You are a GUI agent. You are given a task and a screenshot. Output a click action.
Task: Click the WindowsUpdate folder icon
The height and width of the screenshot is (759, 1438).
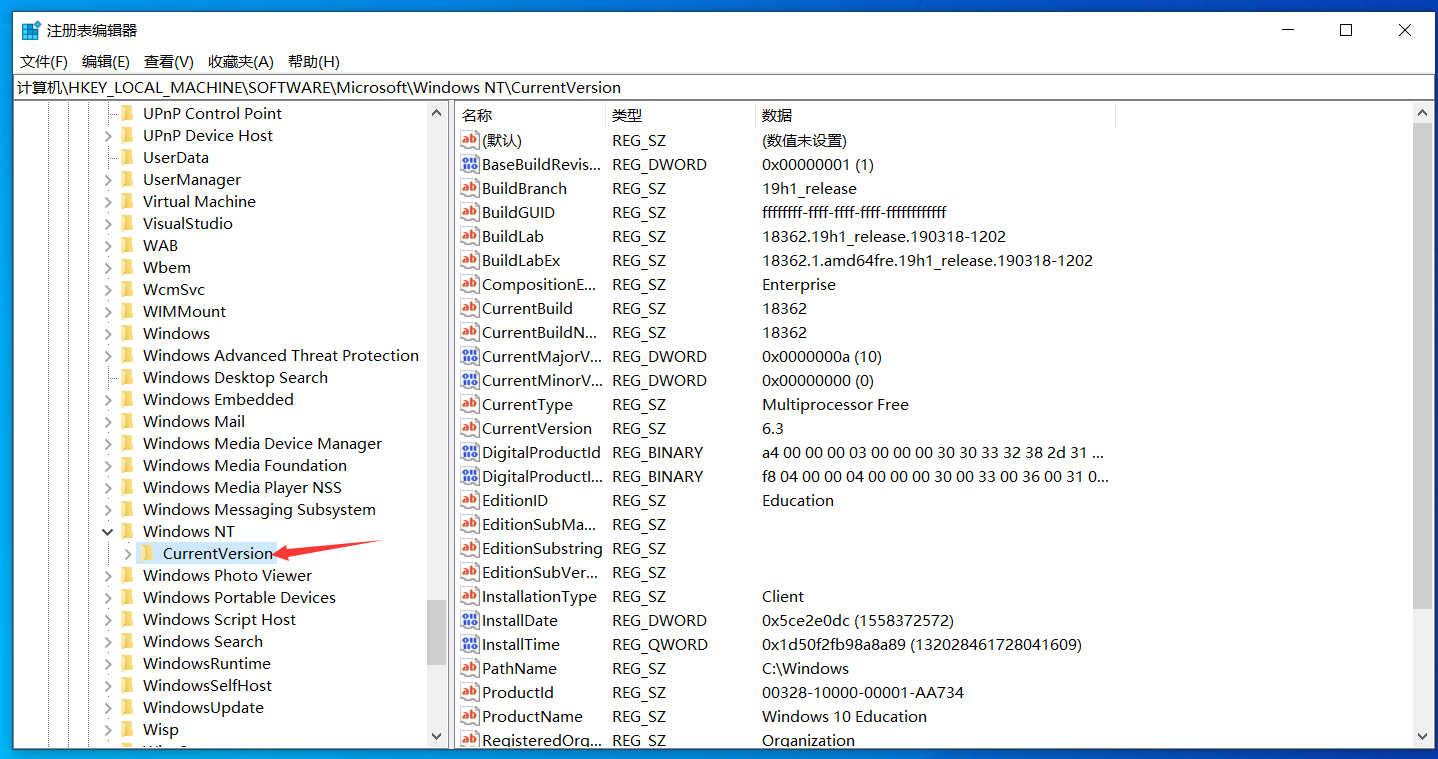127,707
